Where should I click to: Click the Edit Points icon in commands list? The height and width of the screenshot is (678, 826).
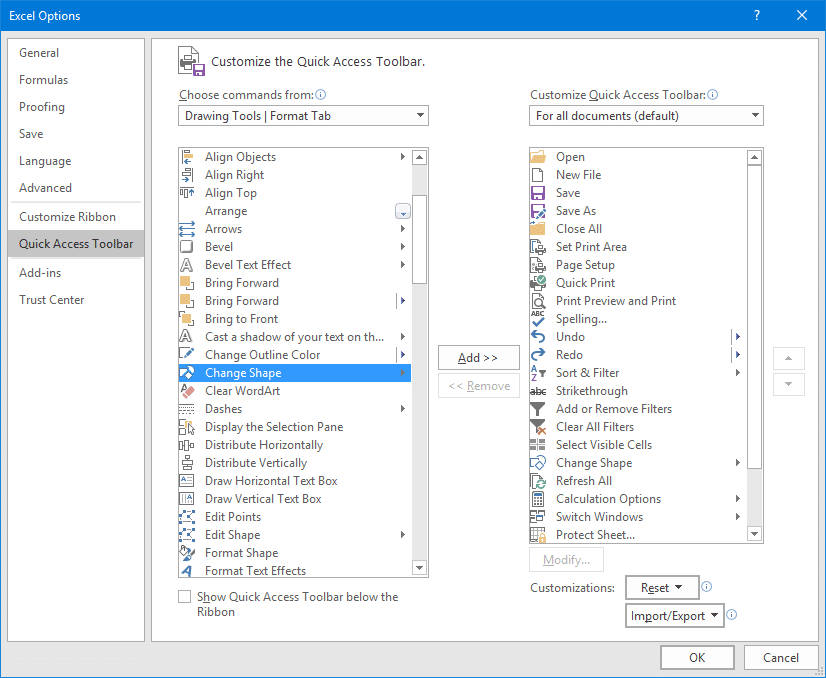pos(187,517)
